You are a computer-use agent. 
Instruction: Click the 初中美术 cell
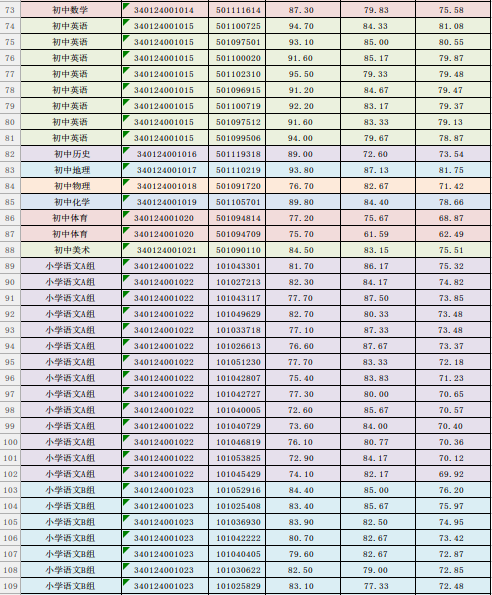pyautogui.click(x=71, y=250)
